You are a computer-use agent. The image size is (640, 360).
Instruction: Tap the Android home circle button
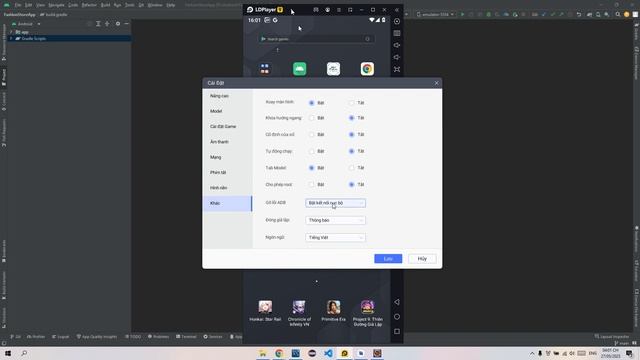tap(397, 317)
